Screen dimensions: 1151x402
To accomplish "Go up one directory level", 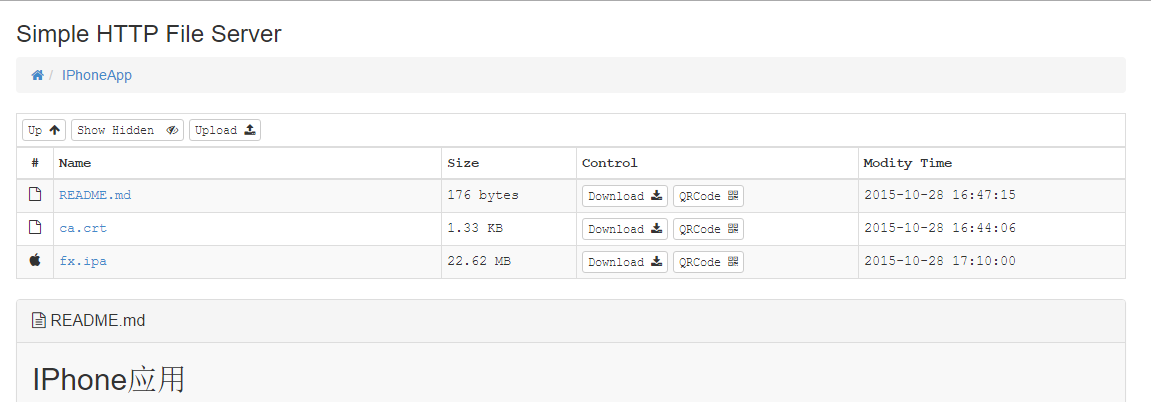I will point(44,130).
